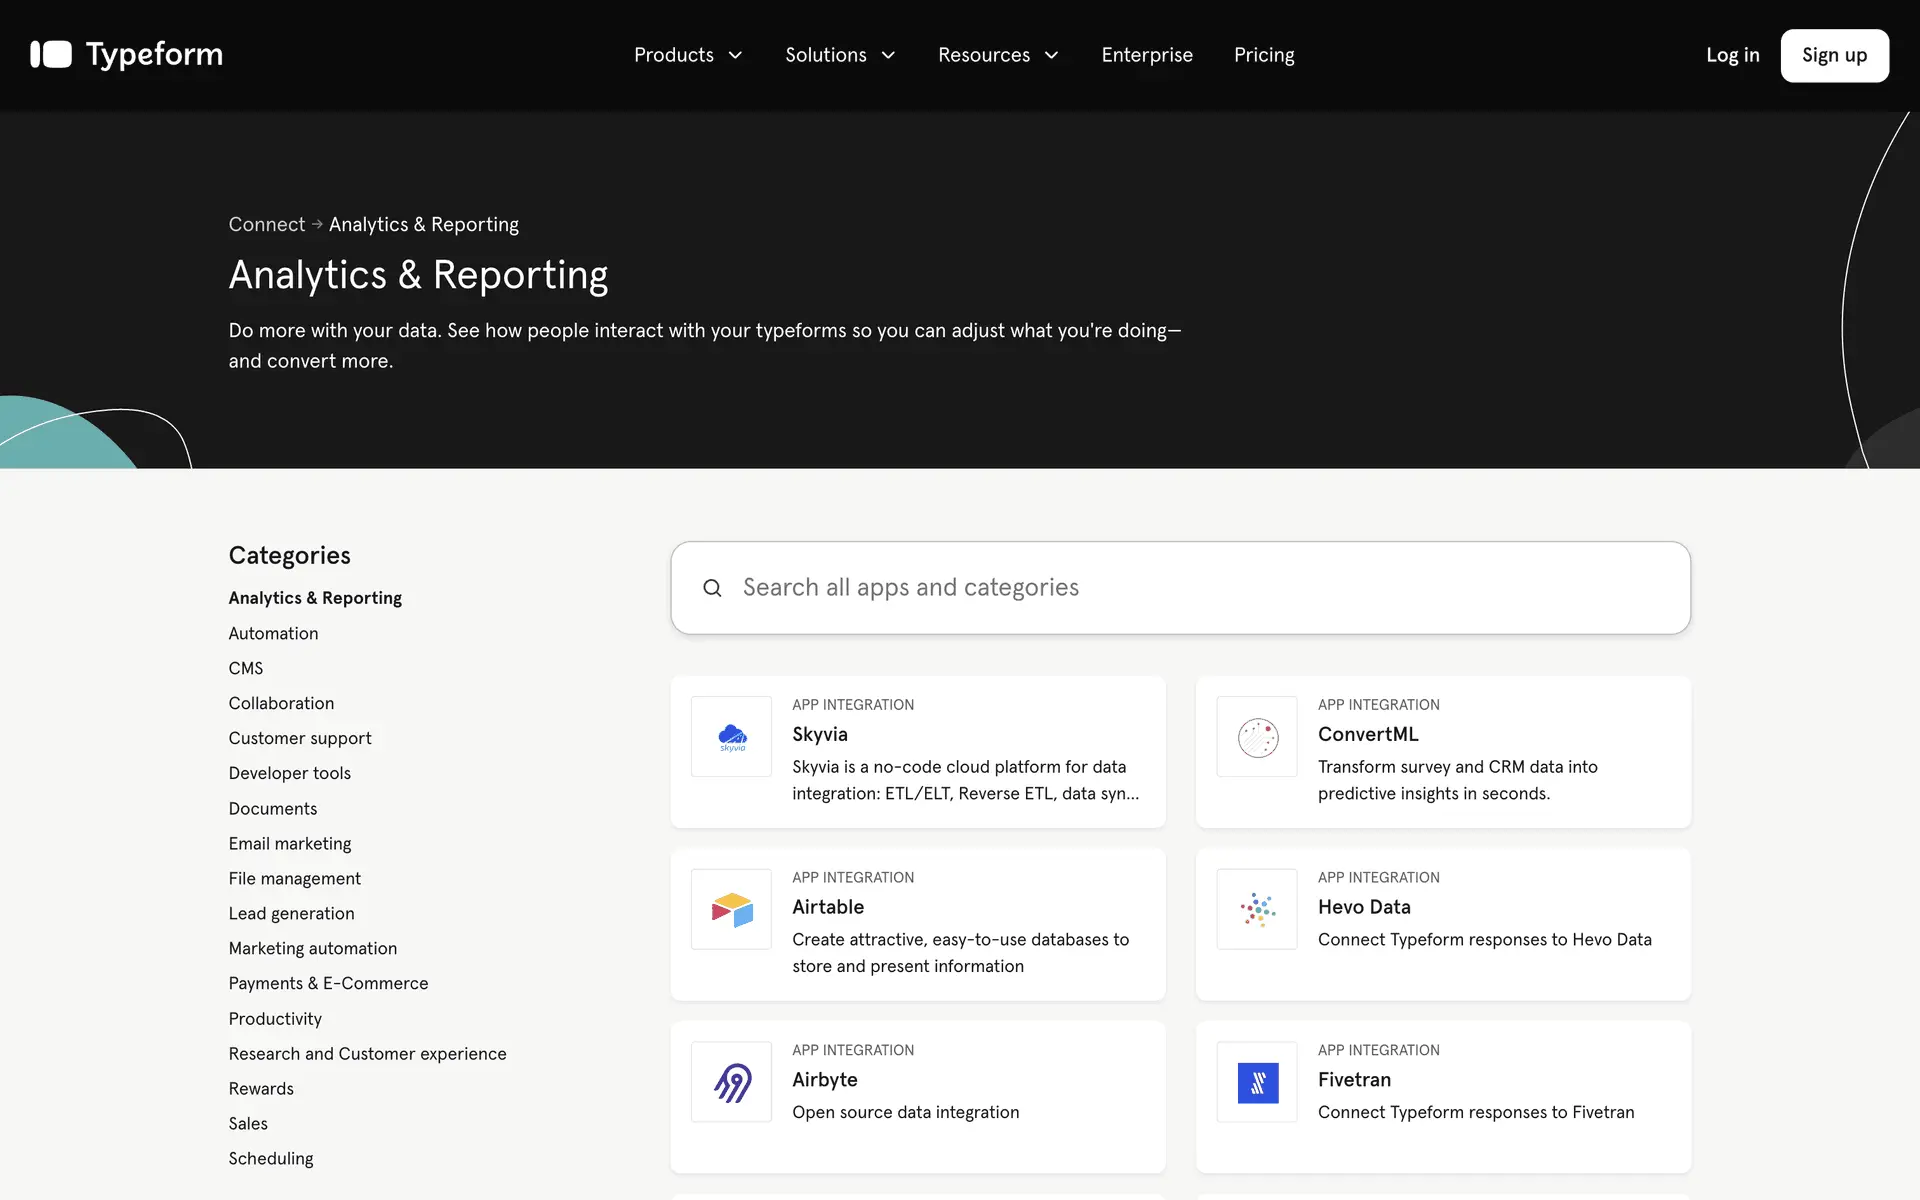This screenshot has width=1920, height=1200.
Task: Open the Enterprise page
Action: (1147, 55)
